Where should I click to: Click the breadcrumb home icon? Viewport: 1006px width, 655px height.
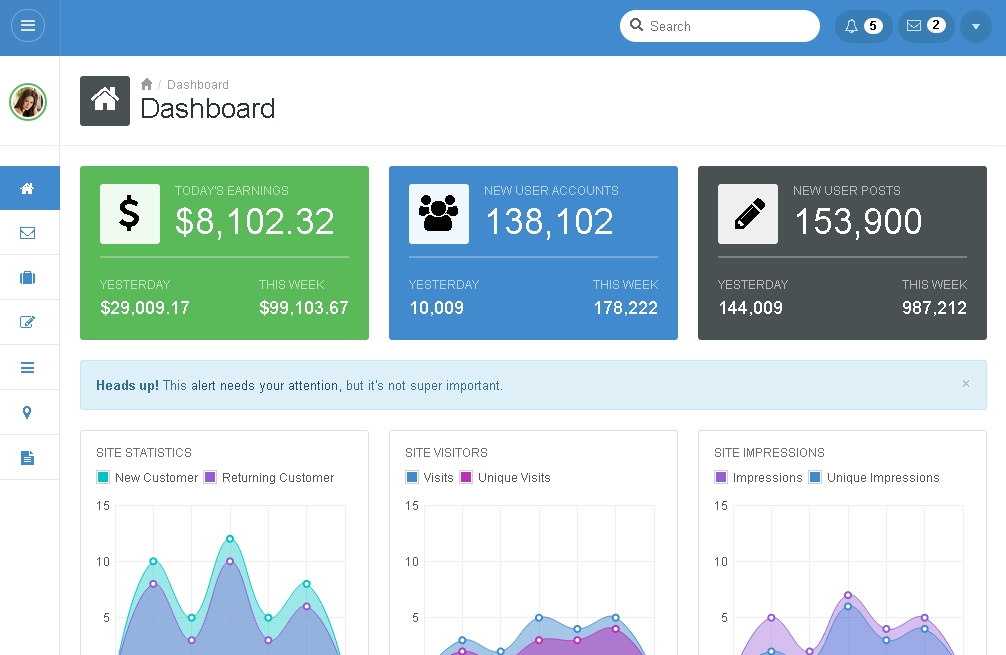pyautogui.click(x=147, y=85)
